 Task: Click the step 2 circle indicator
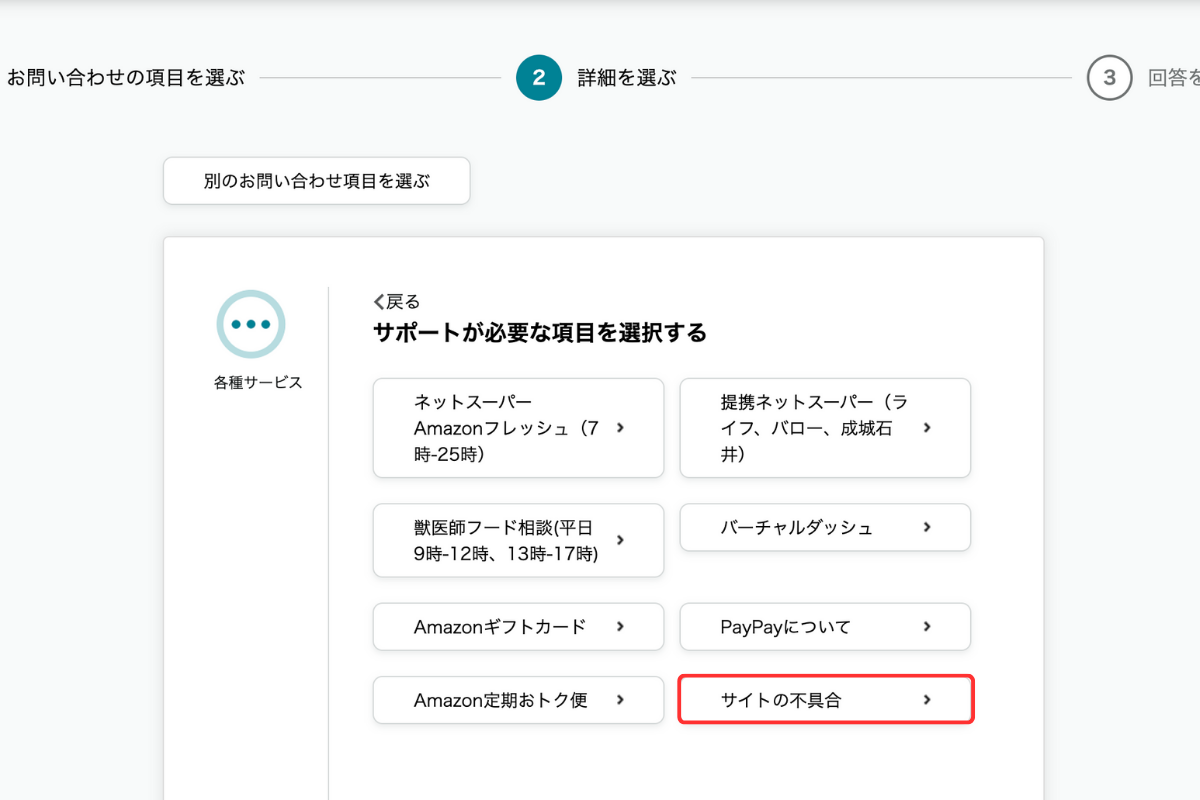(539, 78)
